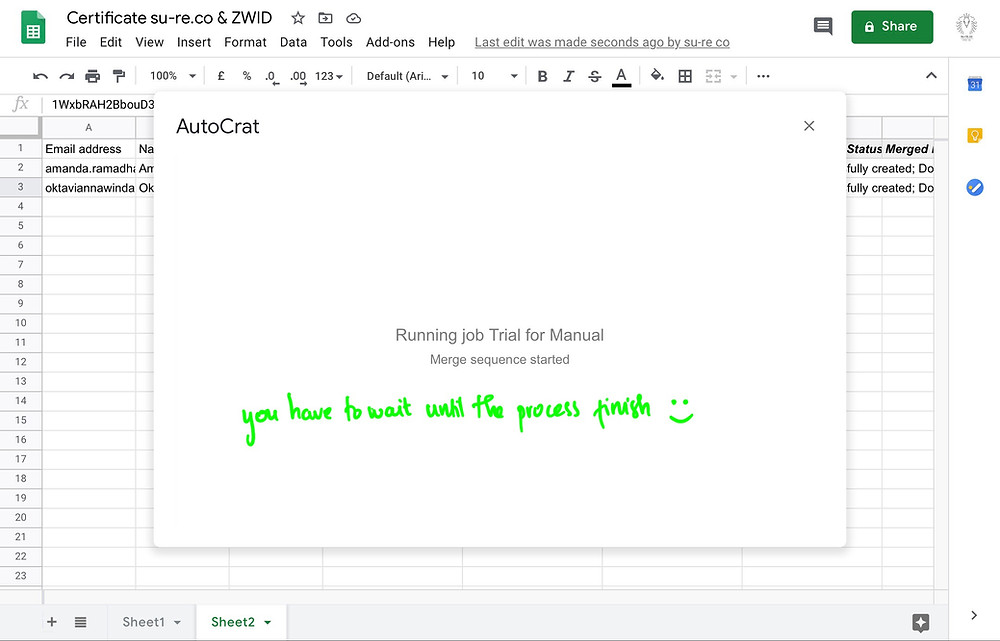Open the last edit history link
This screenshot has width=1000, height=641.
click(602, 42)
